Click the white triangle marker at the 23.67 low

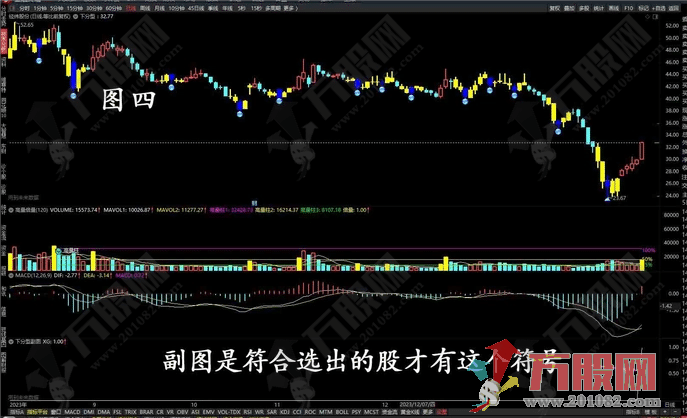click(607, 199)
